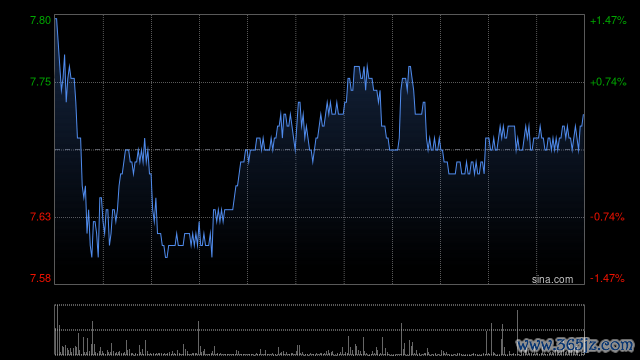Click the 7.80 price axis label
The height and width of the screenshot is (360, 640).
point(40,20)
